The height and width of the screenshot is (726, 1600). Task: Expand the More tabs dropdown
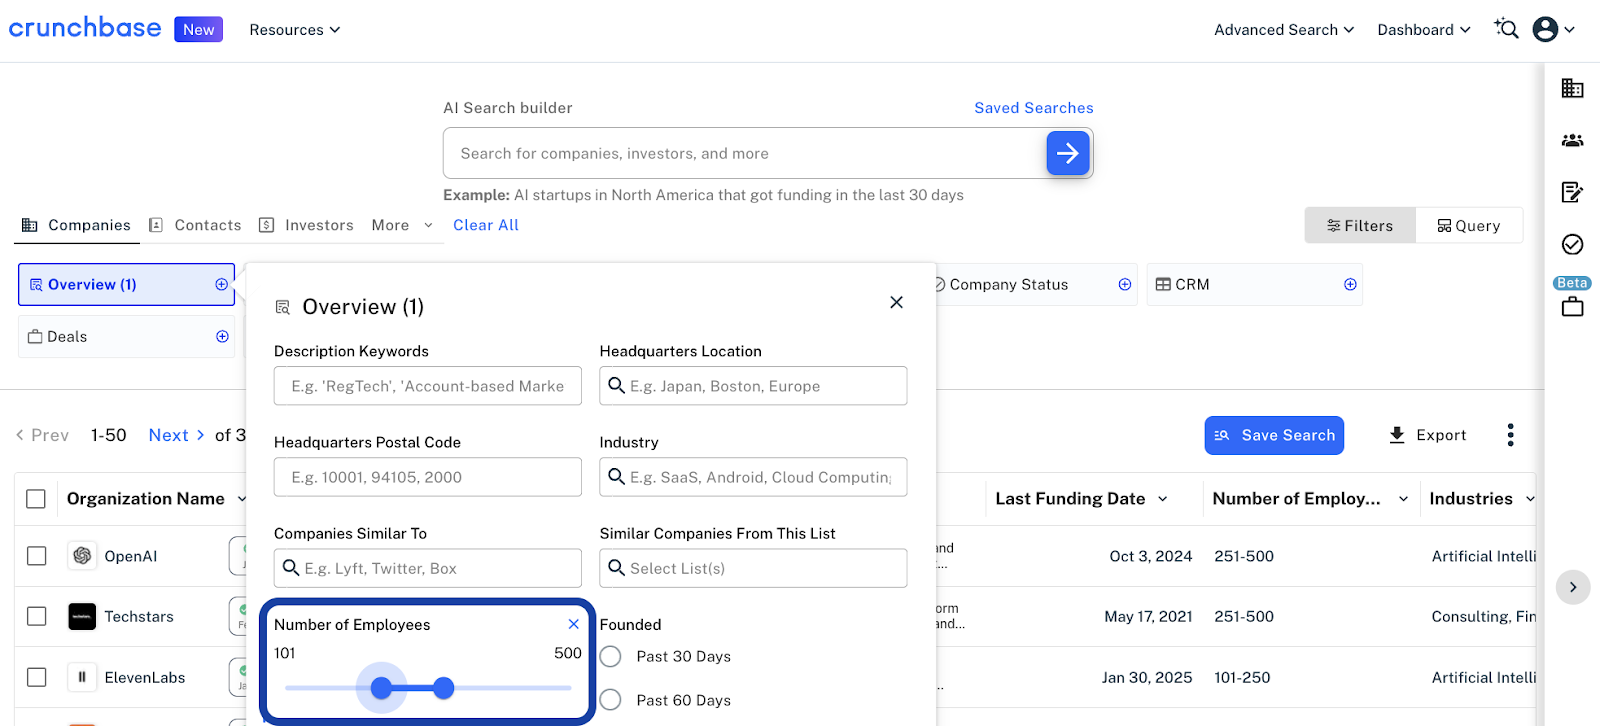[x=402, y=225]
